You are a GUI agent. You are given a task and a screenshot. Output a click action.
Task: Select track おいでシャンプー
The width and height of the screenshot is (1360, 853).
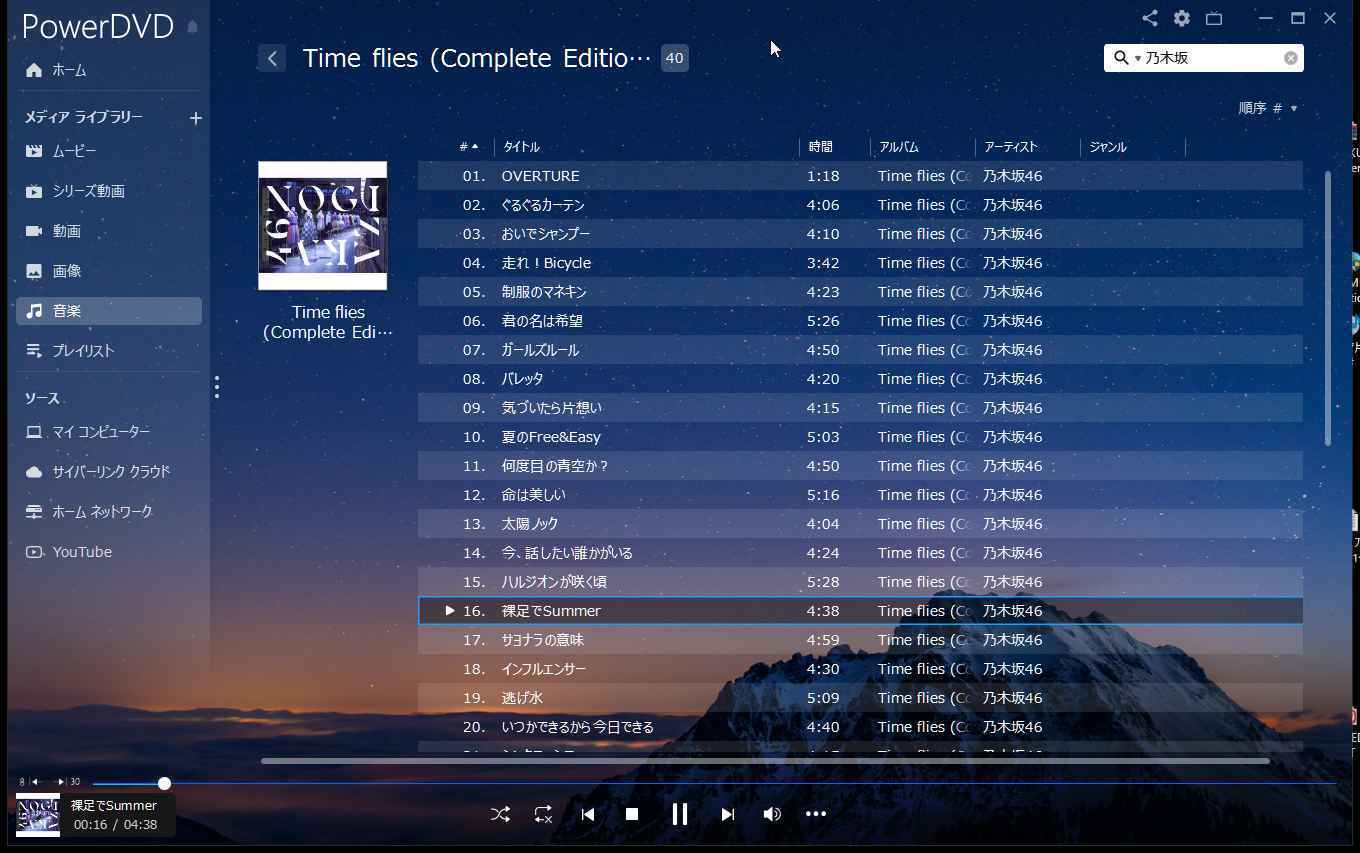(860, 234)
